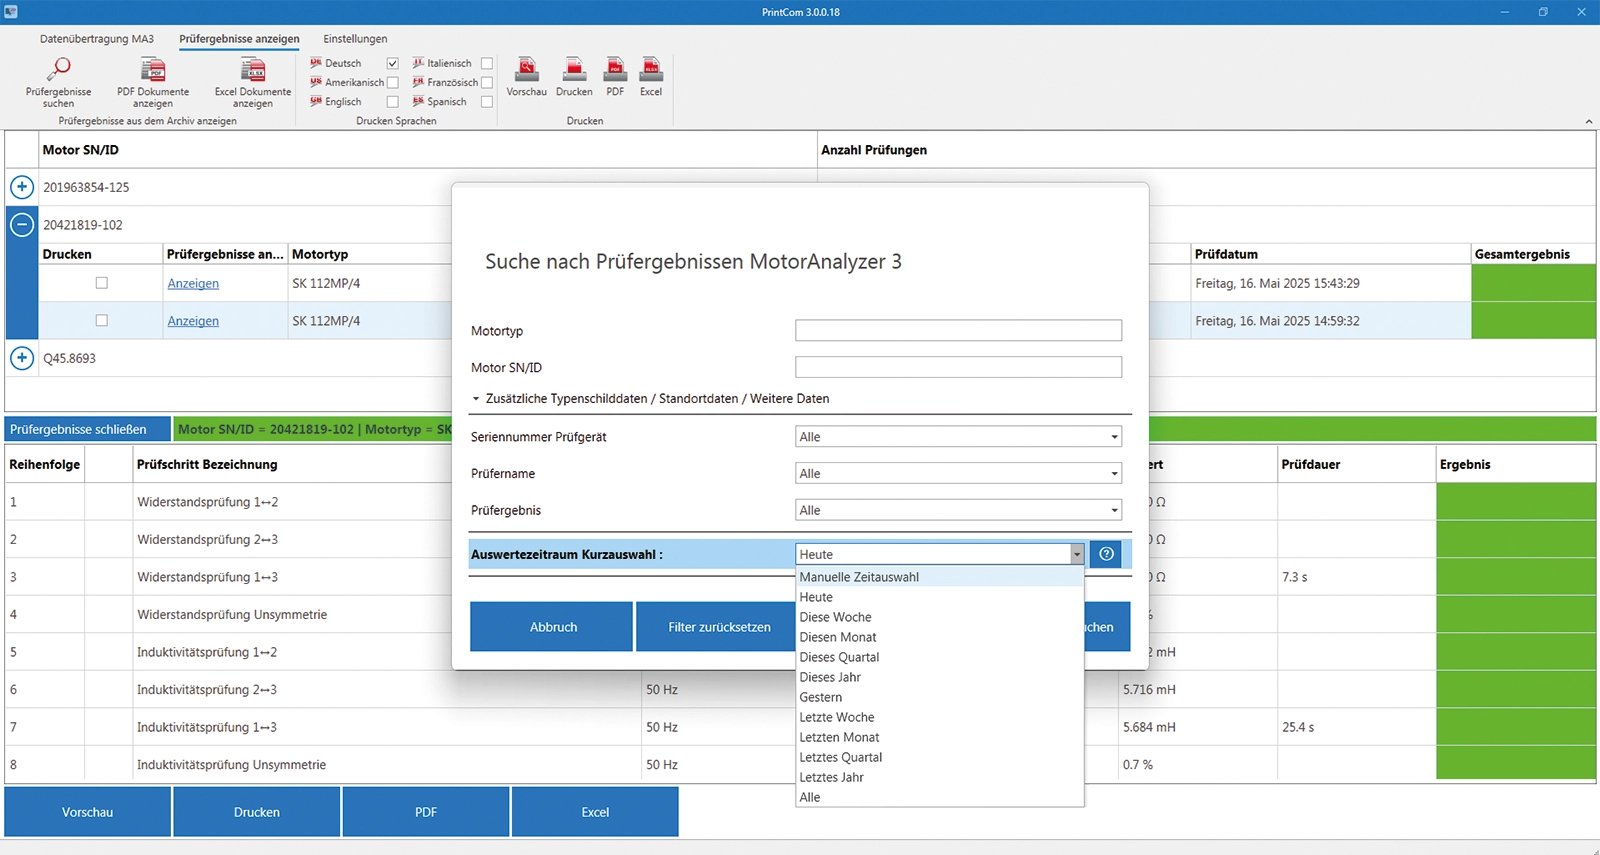Click the Vorschau icon in ribbon
1600x855 pixels.
(526, 70)
